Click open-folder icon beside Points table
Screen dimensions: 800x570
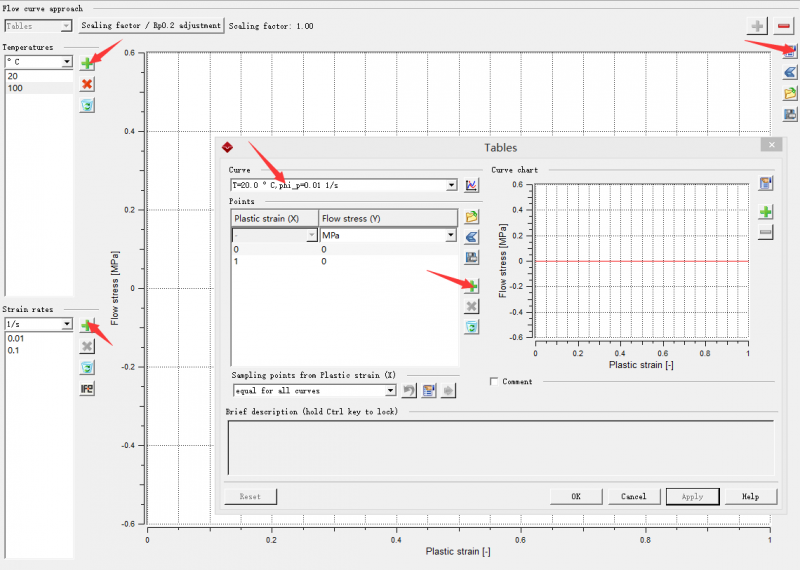pos(471,216)
